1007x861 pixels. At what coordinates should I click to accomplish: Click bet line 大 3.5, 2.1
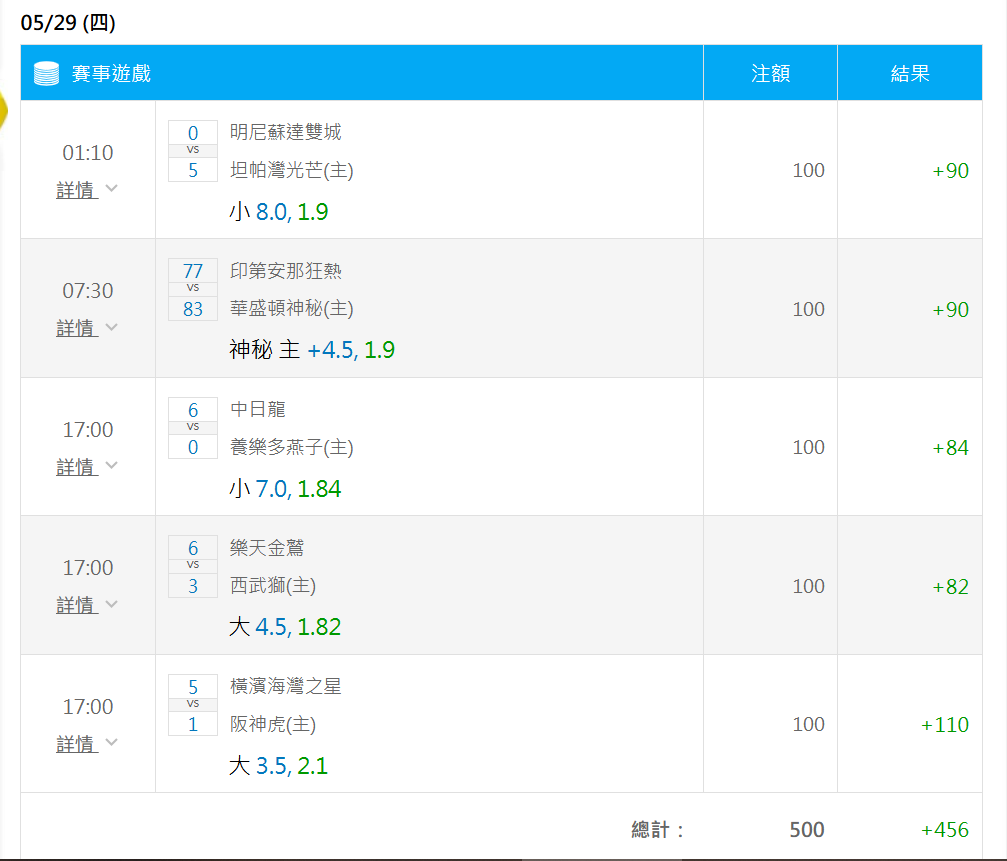click(278, 765)
